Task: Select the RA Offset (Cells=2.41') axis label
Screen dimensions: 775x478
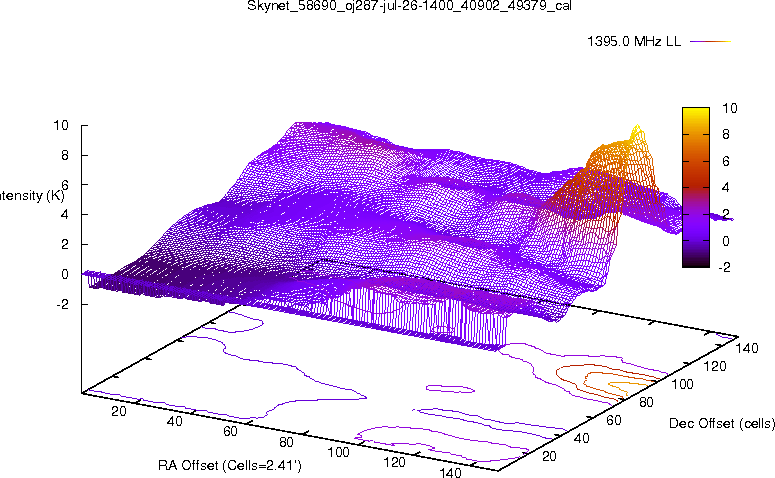Action: point(230,465)
